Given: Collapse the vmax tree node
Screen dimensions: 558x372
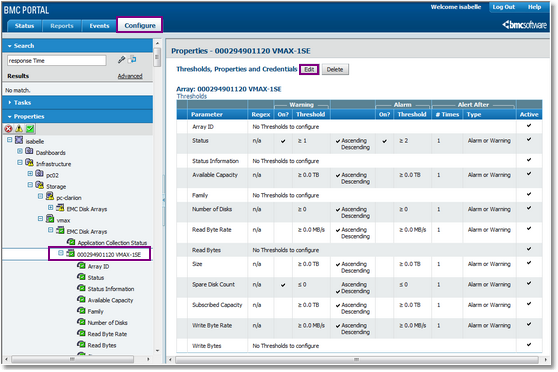Looking at the screenshot, I should pos(41,219).
